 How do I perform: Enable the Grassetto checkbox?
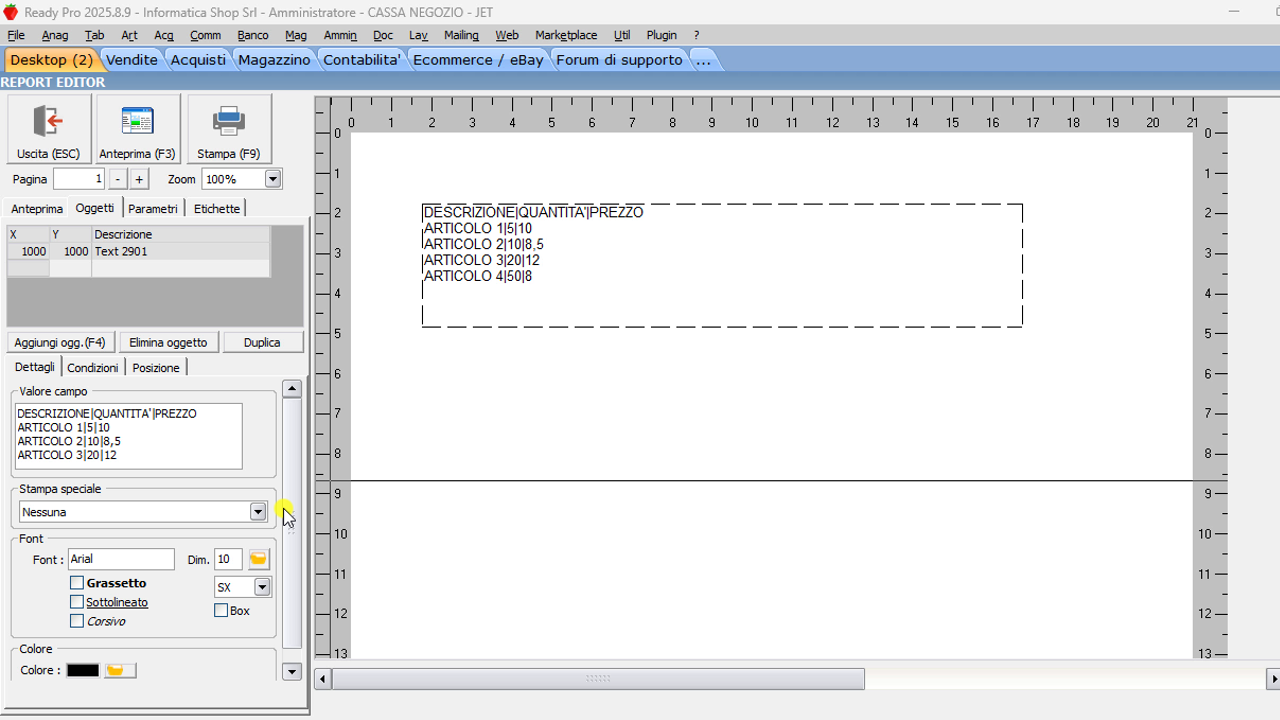(77, 583)
